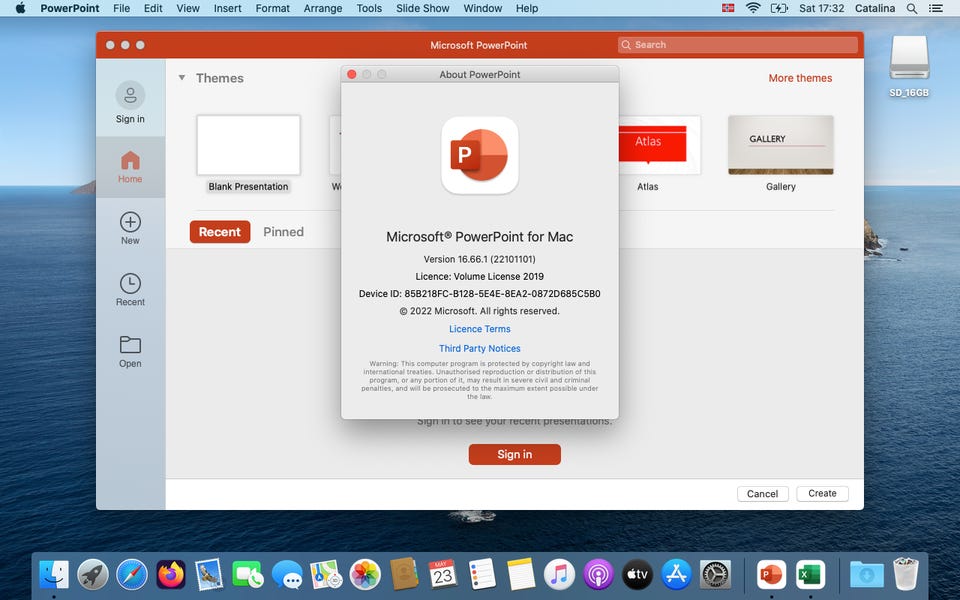This screenshot has height=600, width=960.
Task: Close the About PowerPoint dialog
Action: pos(351,74)
